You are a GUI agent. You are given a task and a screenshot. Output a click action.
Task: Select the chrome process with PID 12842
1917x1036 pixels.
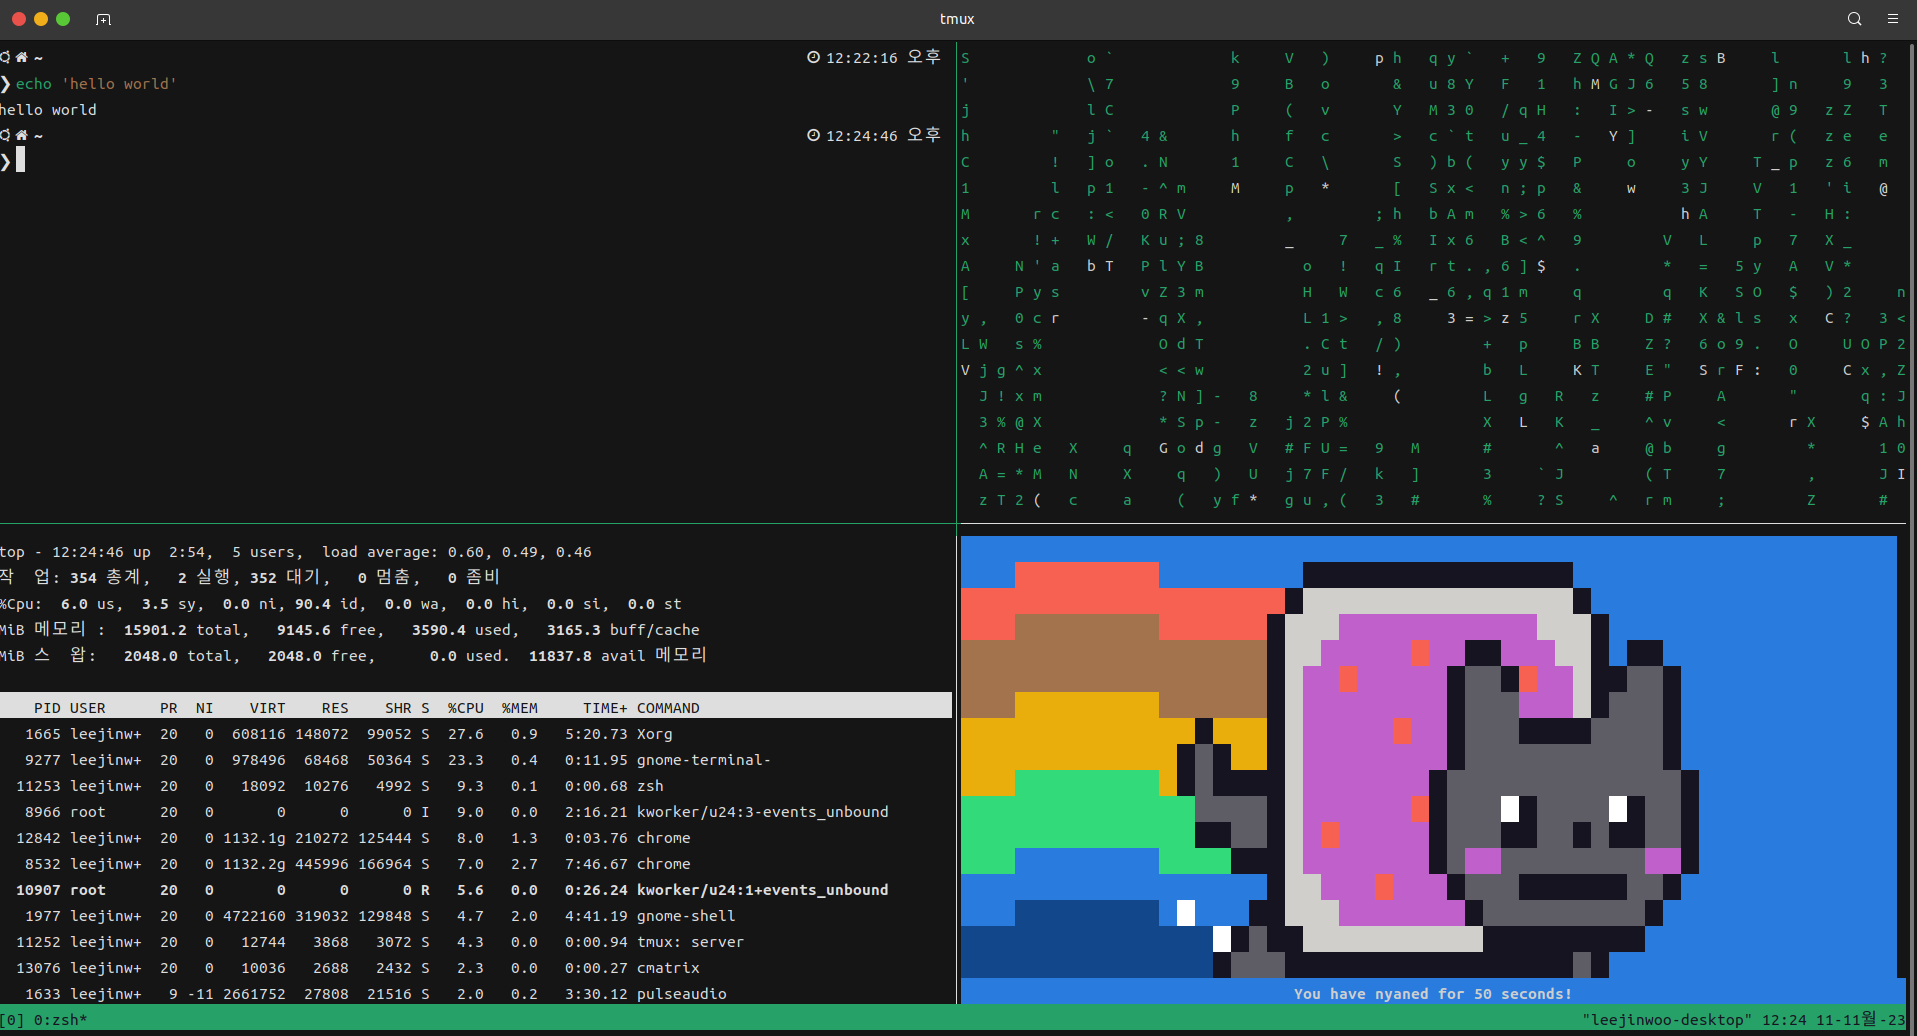476,838
